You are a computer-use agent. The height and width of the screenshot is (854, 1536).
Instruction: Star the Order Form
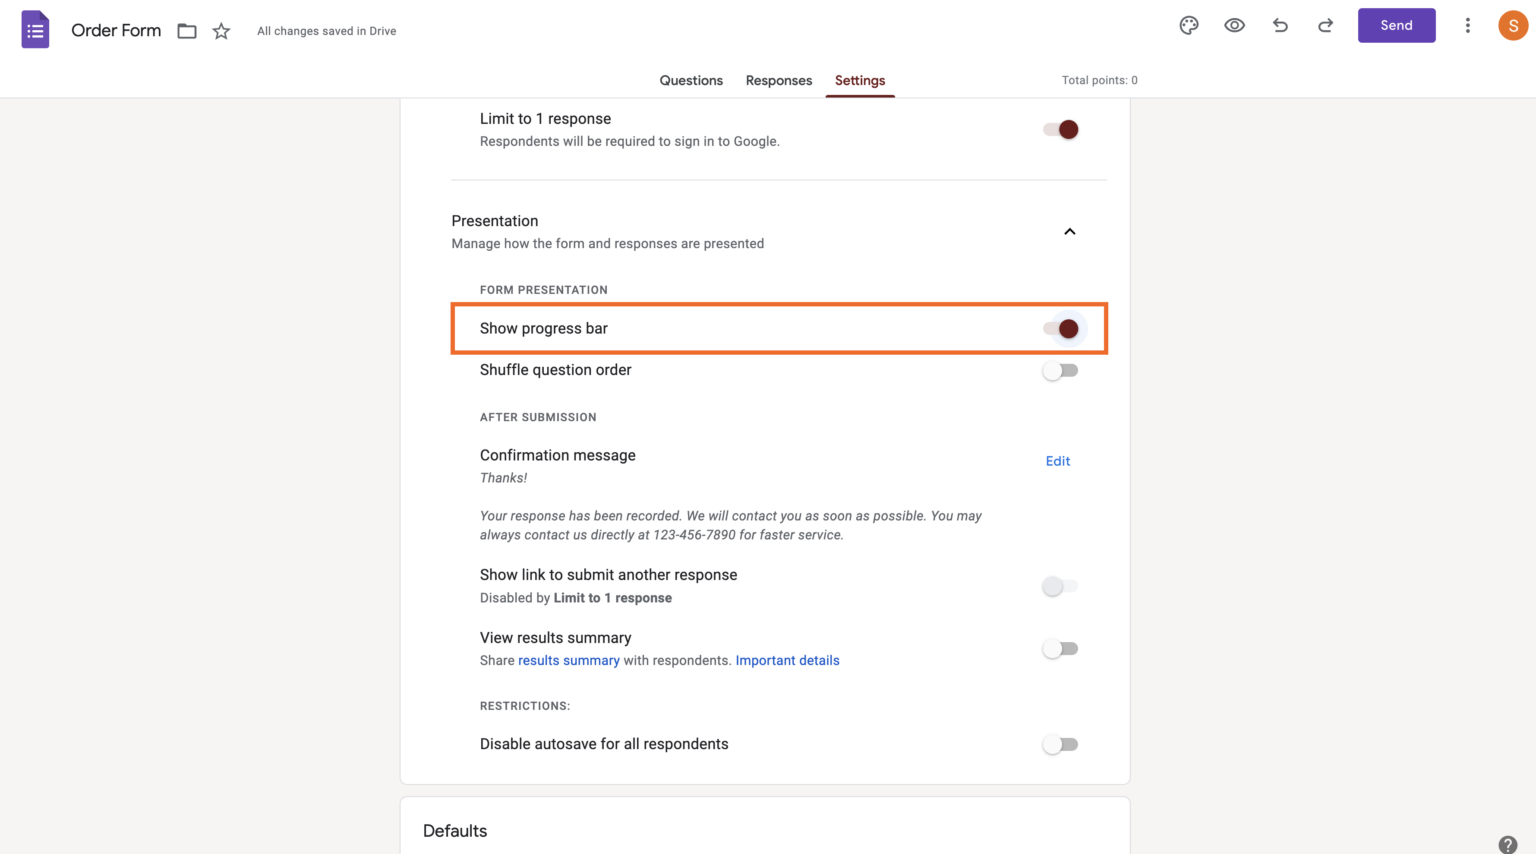(x=221, y=31)
